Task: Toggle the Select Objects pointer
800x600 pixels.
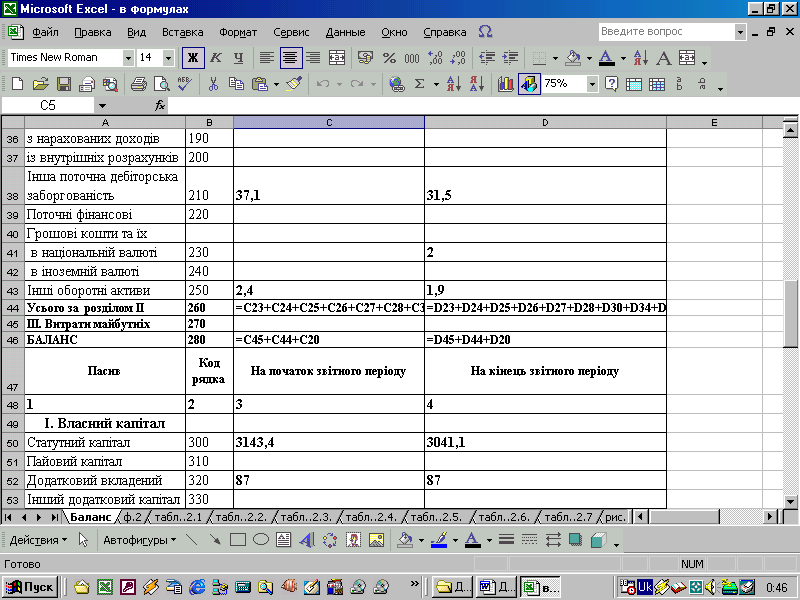Action: 83,540
